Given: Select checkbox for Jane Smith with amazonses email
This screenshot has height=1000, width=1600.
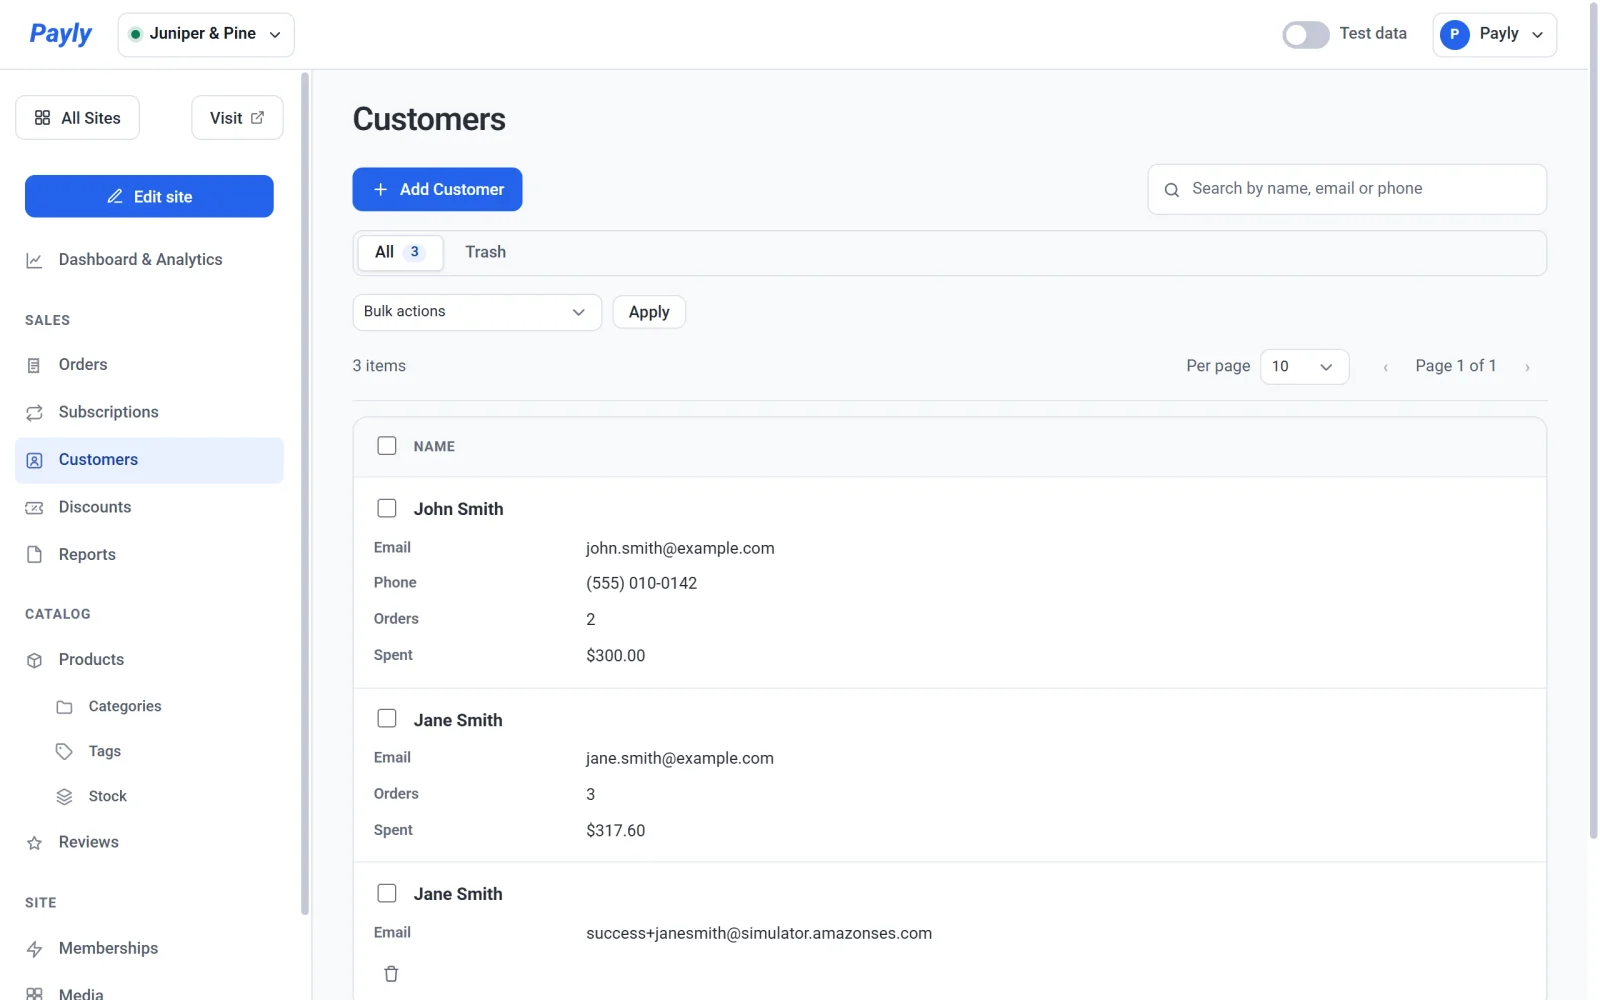Looking at the screenshot, I should coord(387,893).
